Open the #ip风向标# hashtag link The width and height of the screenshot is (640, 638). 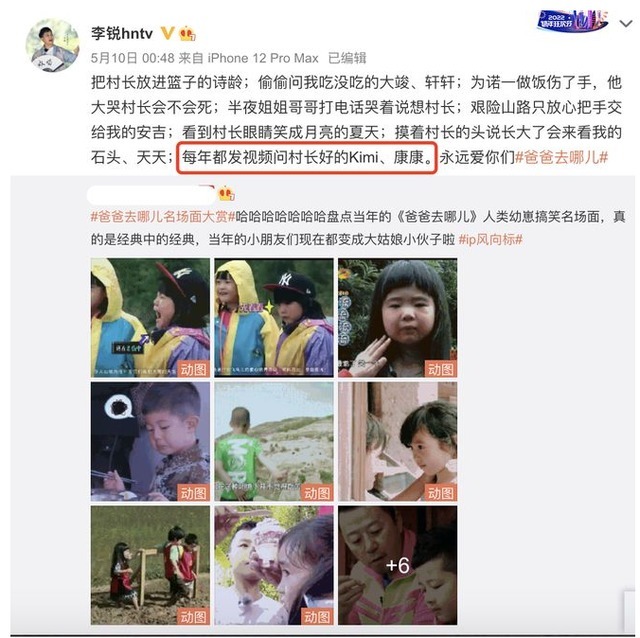[x=491, y=239]
